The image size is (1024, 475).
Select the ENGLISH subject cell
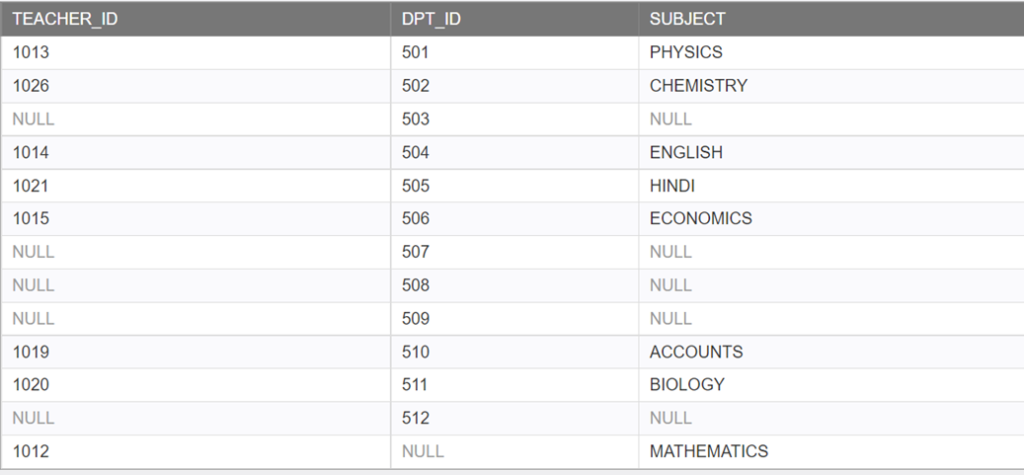pyautogui.click(x=831, y=152)
